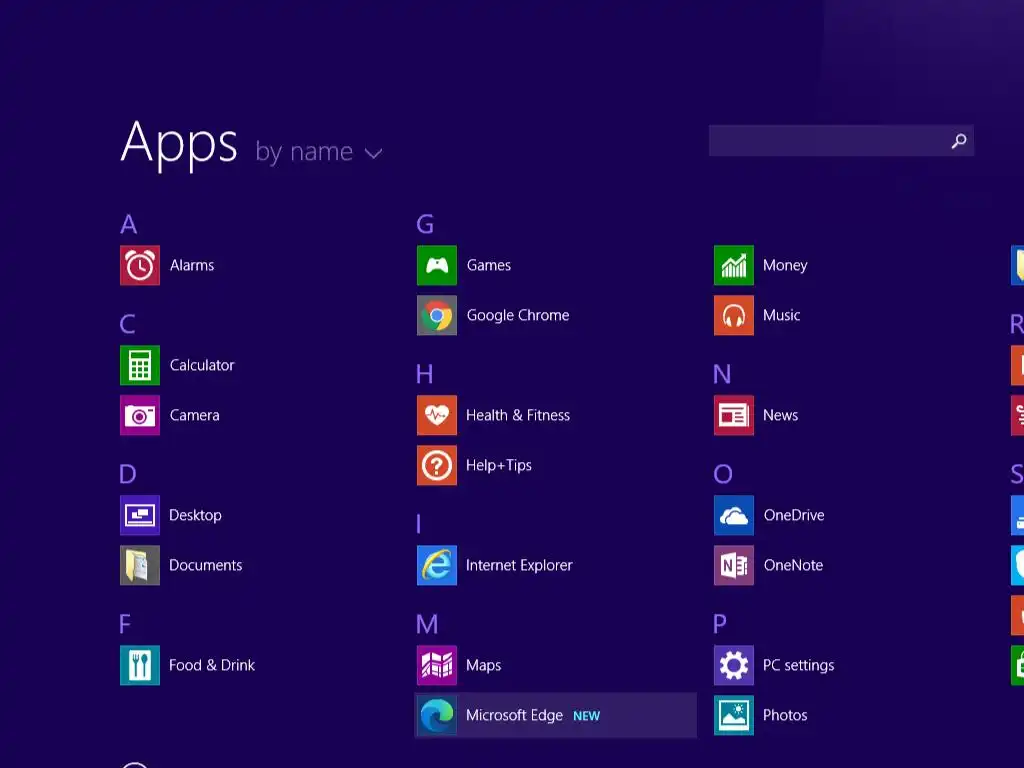Open the Photos app icon

tap(734, 715)
